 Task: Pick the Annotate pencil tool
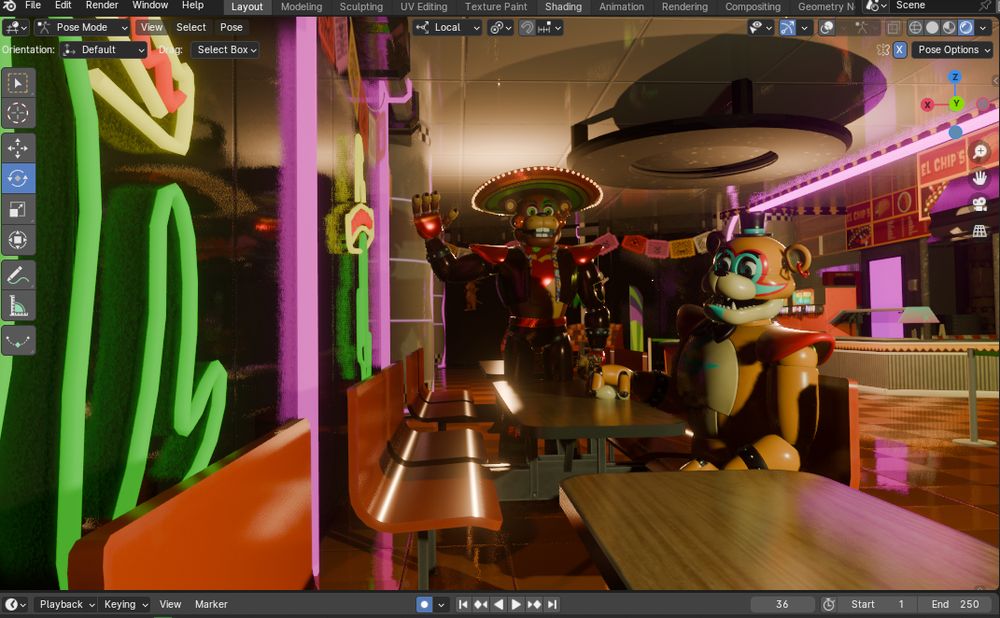(18, 275)
